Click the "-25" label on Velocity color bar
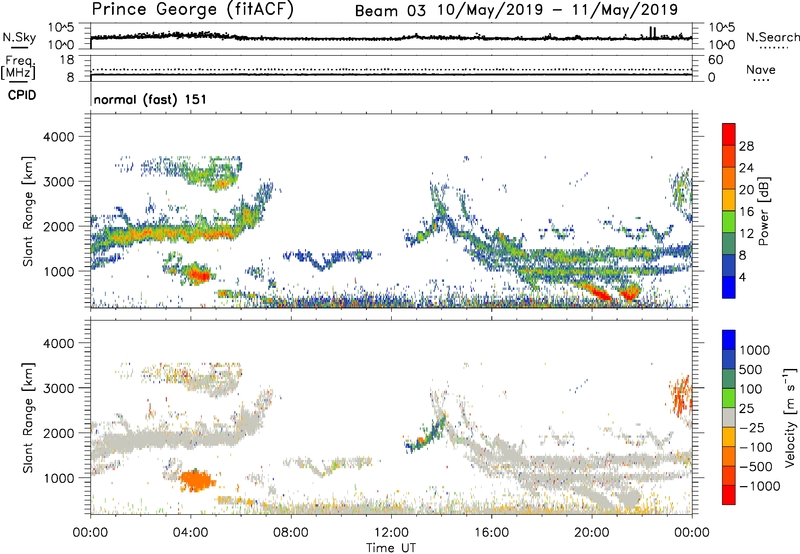This screenshot has height=554, width=800. point(752,427)
